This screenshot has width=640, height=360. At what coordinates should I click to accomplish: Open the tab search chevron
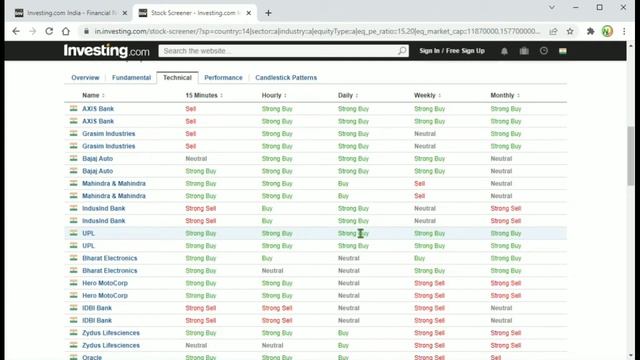(551, 7)
